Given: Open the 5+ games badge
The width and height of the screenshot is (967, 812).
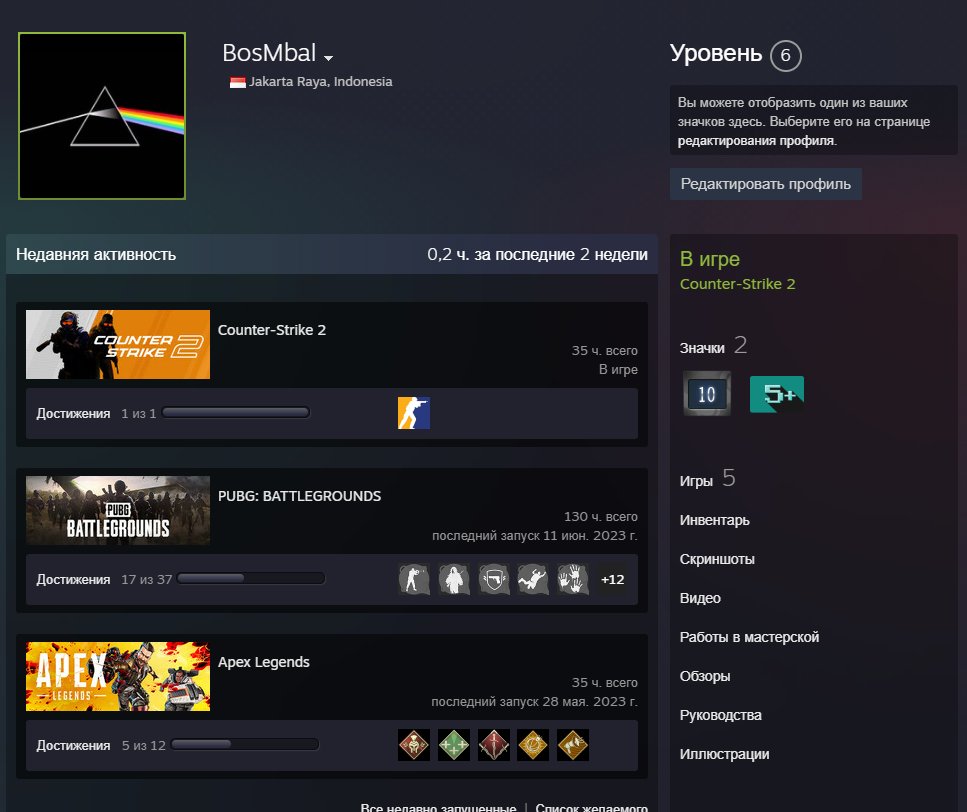Looking at the screenshot, I should click(776, 394).
